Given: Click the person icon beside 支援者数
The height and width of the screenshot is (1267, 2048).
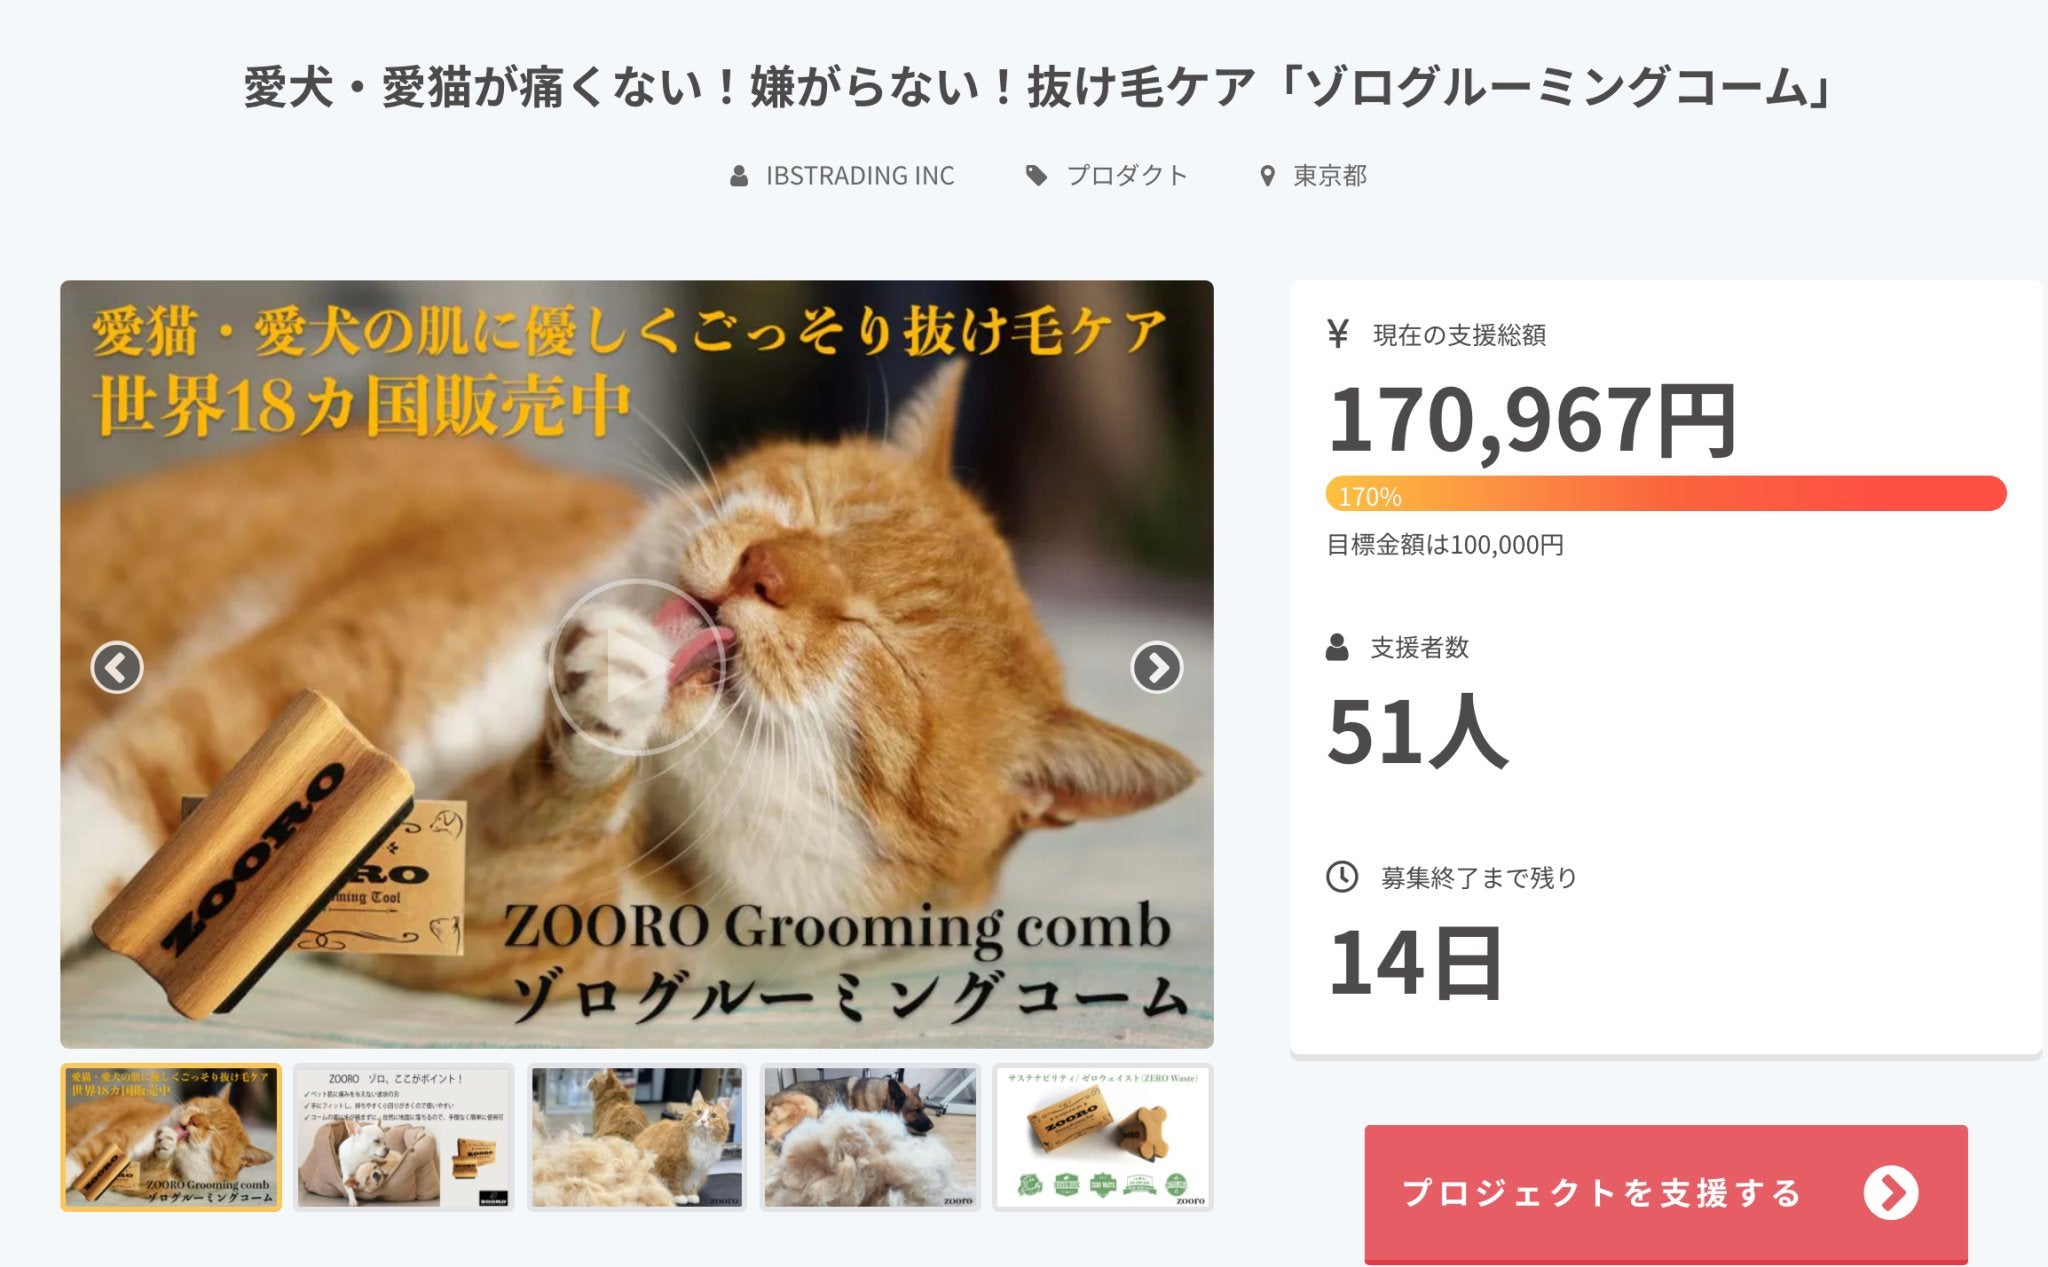Looking at the screenshot, I should pyautogui.click(x=1337, y=647).
